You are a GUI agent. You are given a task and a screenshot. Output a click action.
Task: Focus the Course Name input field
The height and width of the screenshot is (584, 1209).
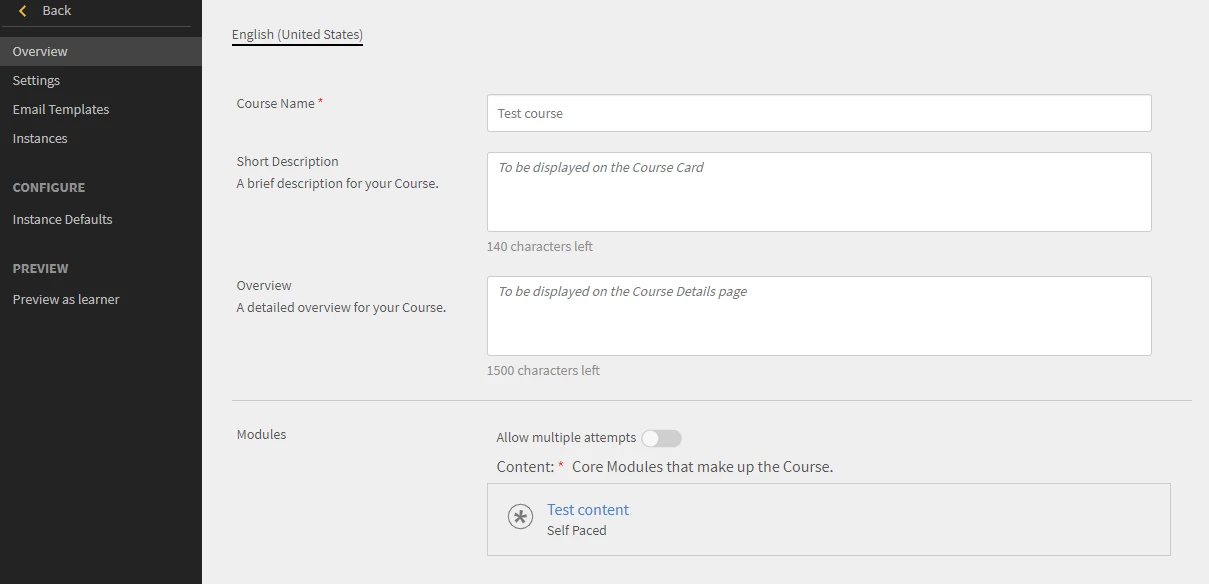tap(818, 113)
